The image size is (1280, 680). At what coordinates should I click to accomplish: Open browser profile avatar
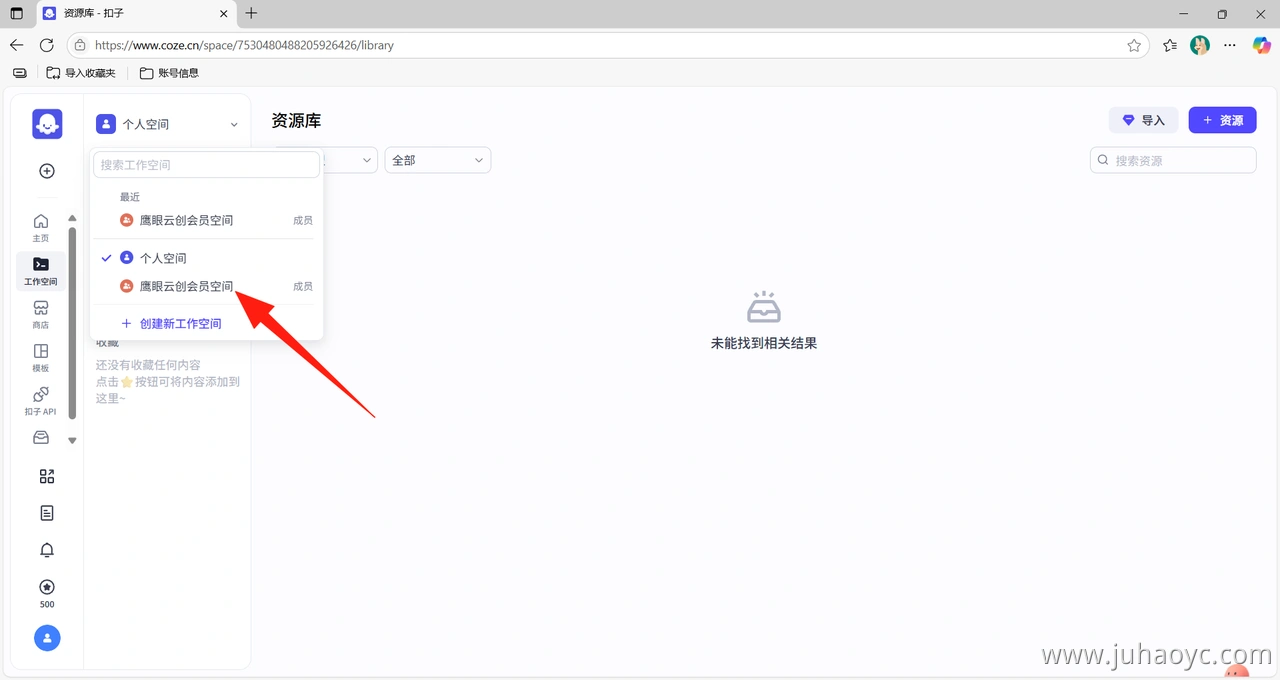tap(1200, 45)
